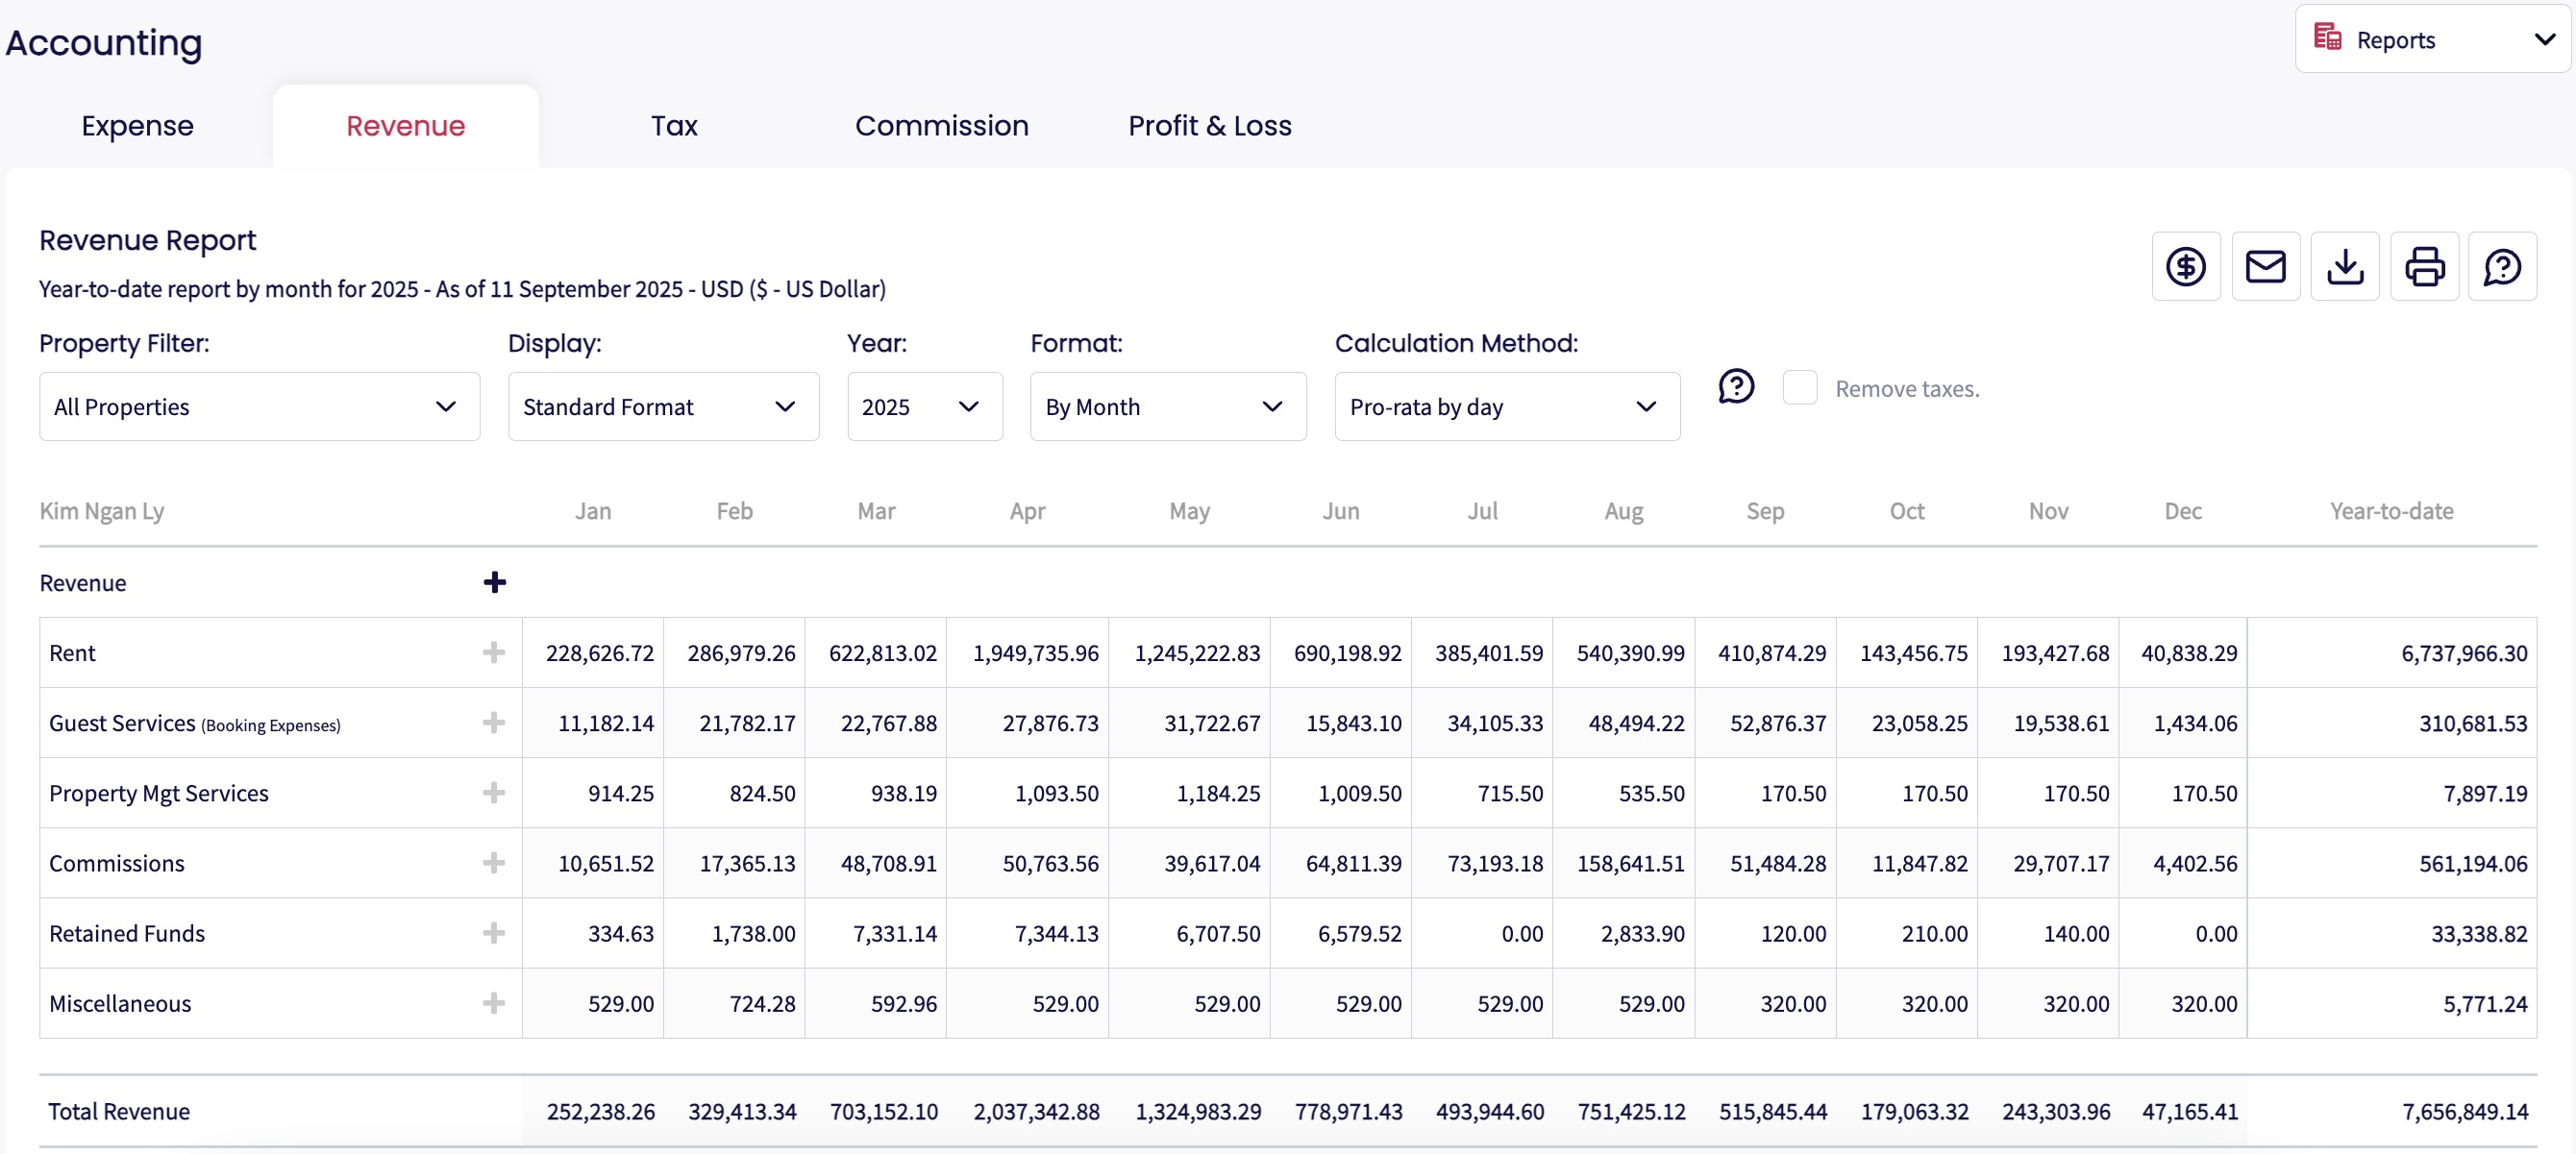Expand the Retained Funds row
This screenshot has height=1154, width=2576.
coord(494,933)
